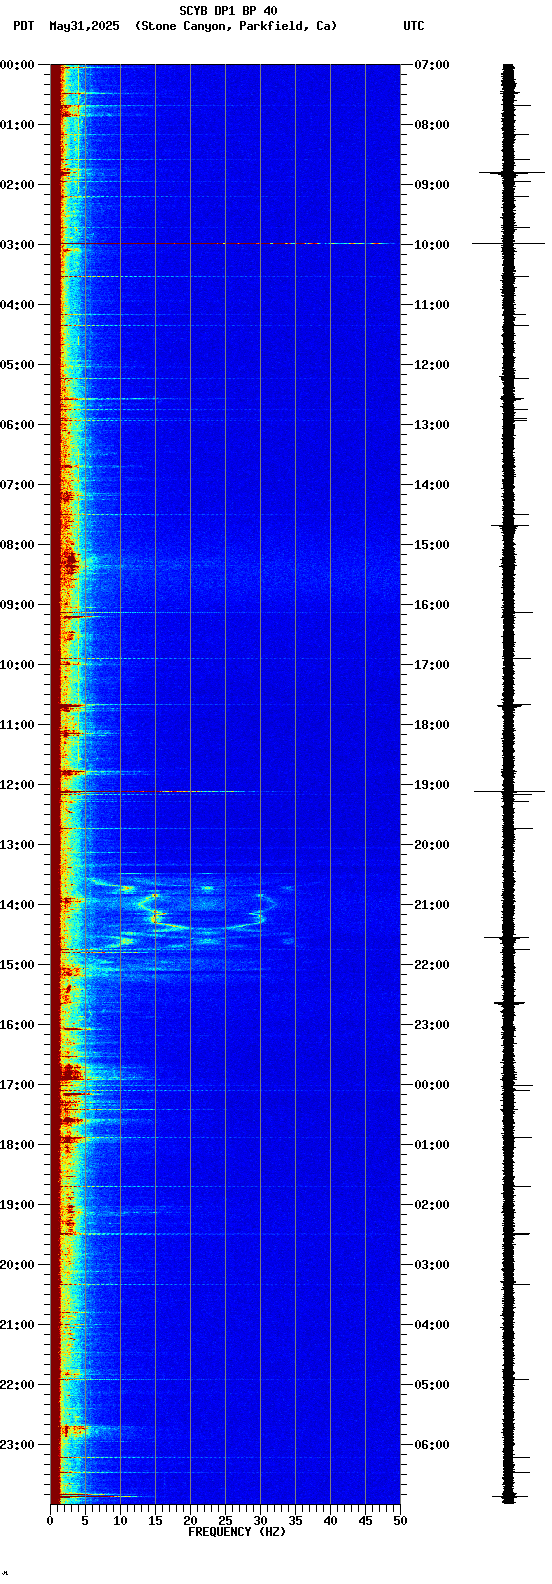The height and width of the screenshot is (1584, 552).
Task: Click the '(Stone Canyon, Parkfield, Ca)' location label
Action: [236, 26]
